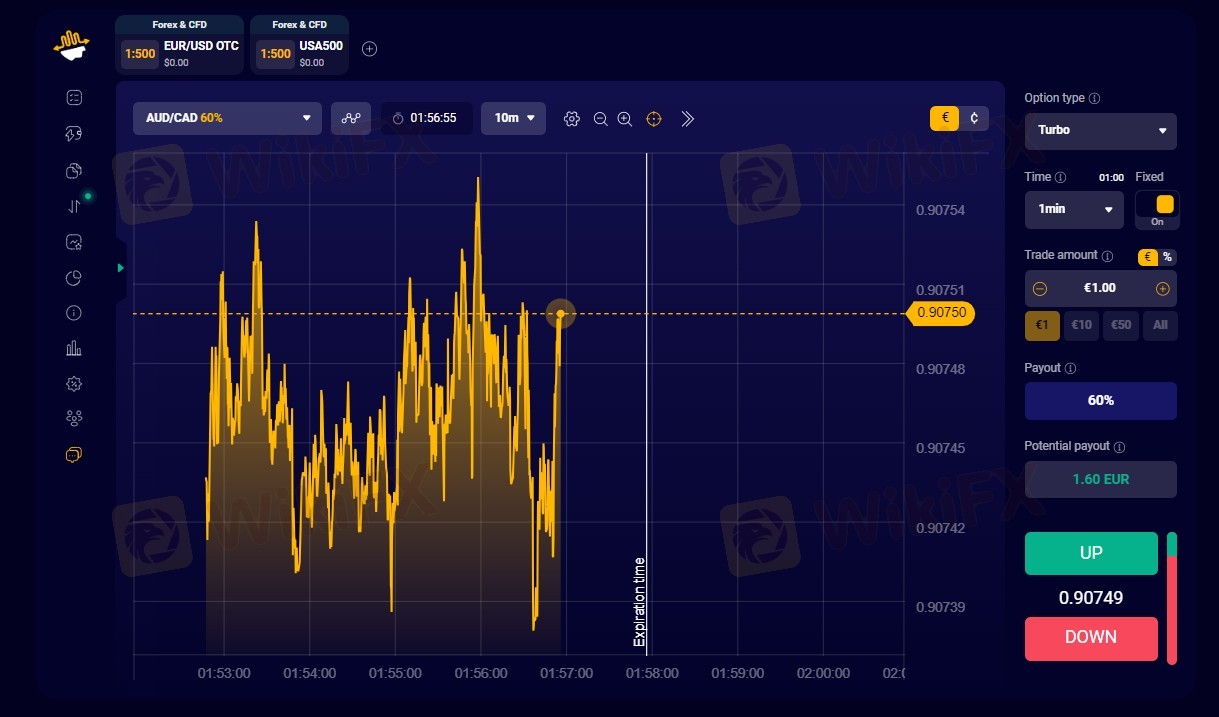
Task: Click the current price dot on the chart
Action: [561, 314]
